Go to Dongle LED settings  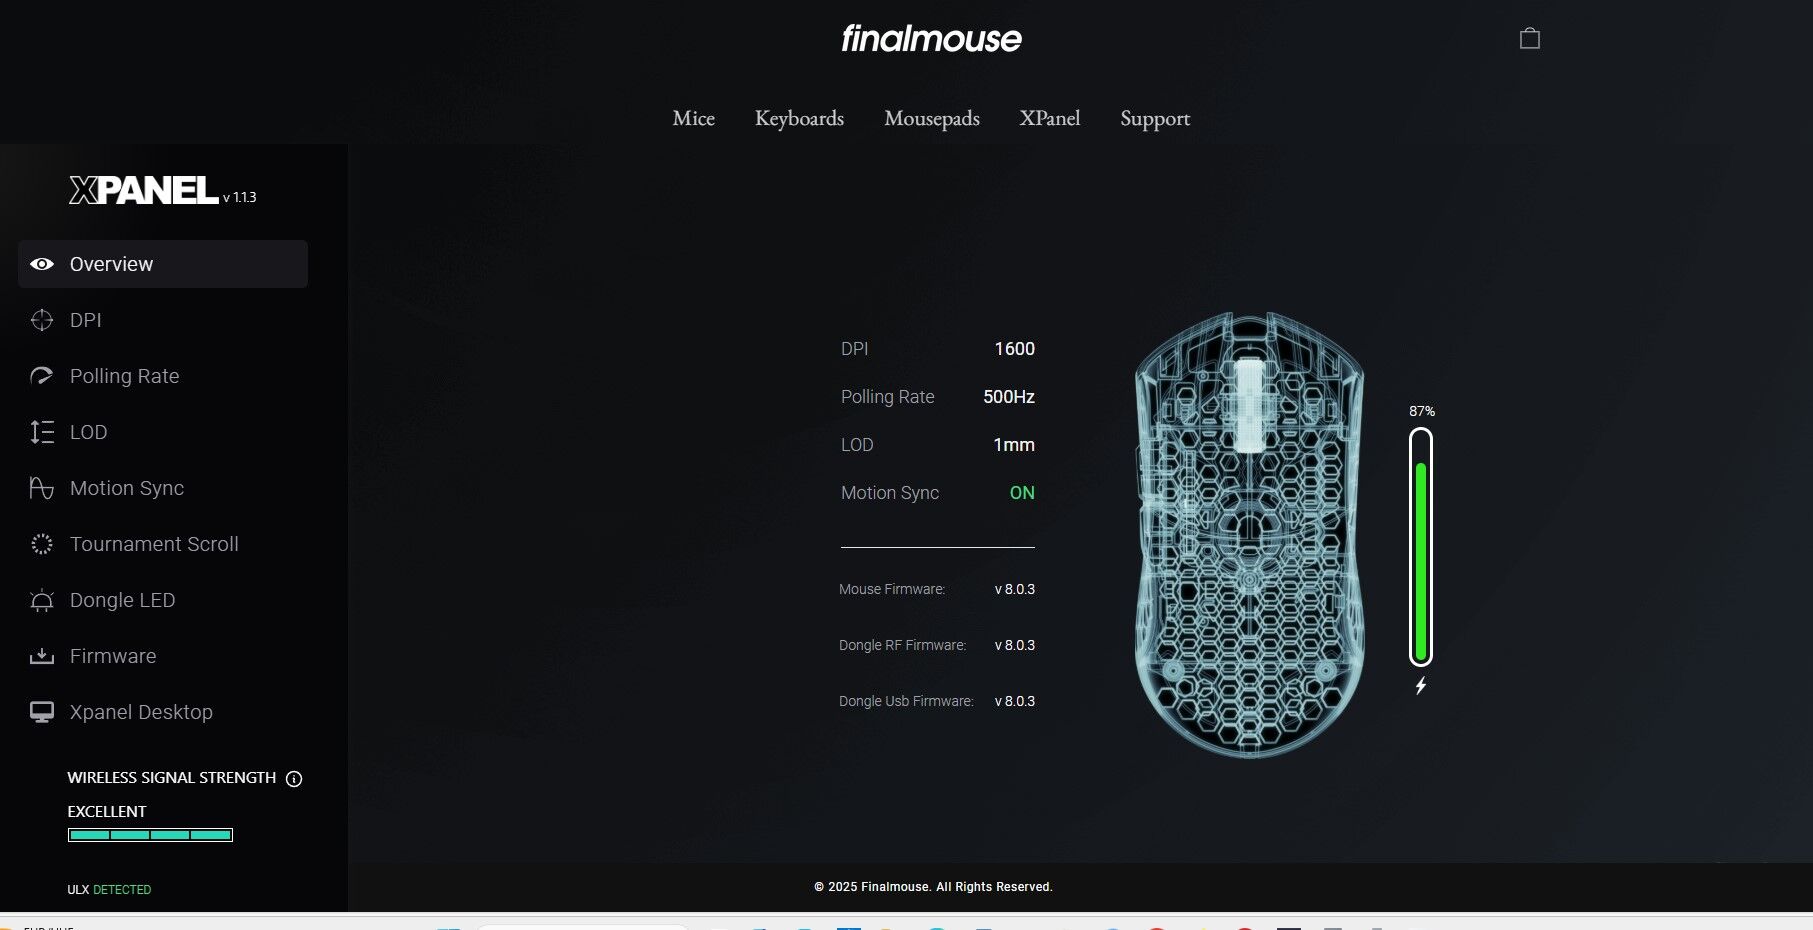(x=163, y=600)
